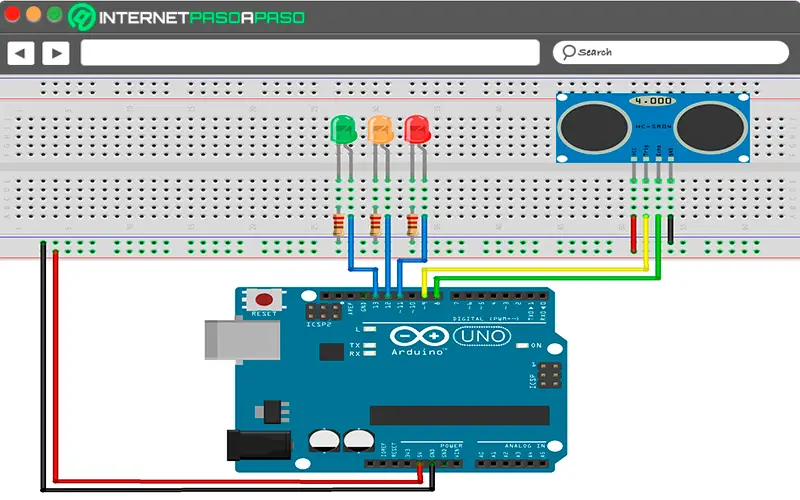Click inside the Search field
This screenshot has height=500, width=800.
point(670,53)
